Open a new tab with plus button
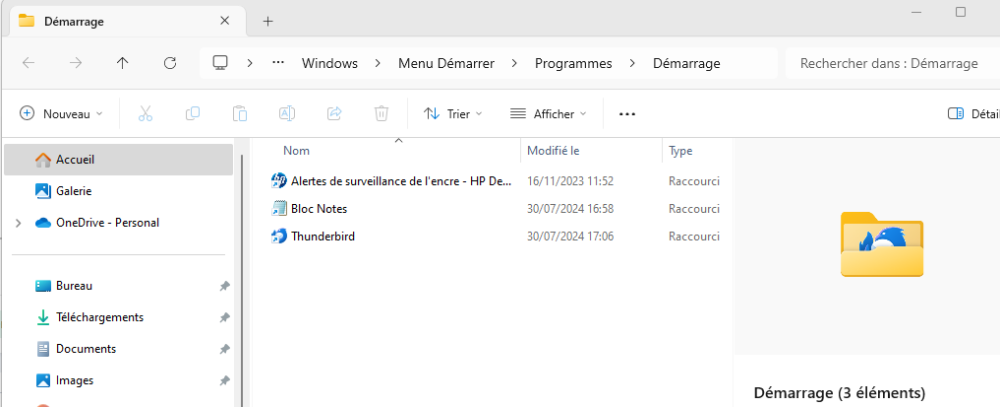1000x407 pixels. click(x=268, y=21)
